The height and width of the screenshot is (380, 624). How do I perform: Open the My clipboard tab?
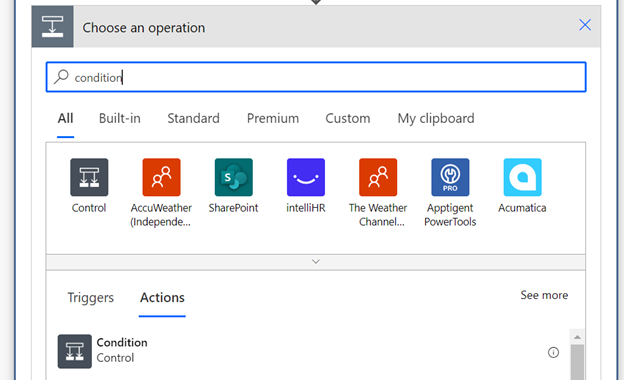point(436,118)
